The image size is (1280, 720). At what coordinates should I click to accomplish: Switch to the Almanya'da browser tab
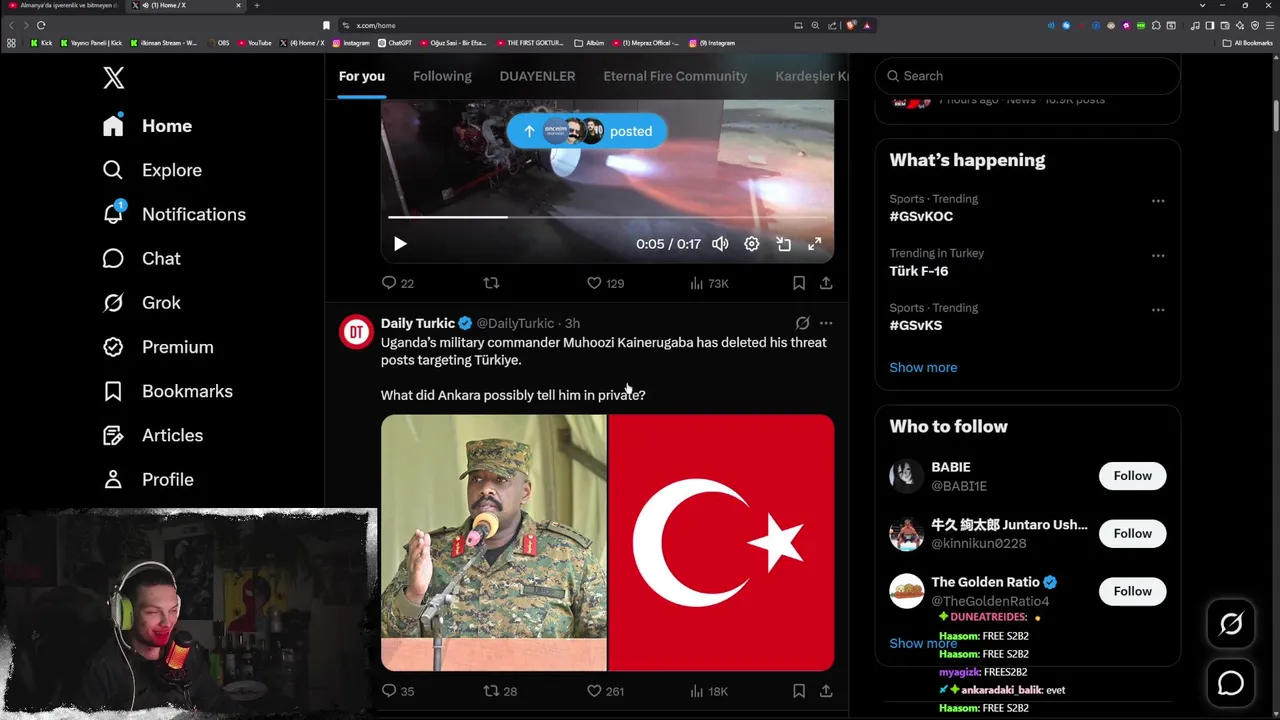point(63,6)
